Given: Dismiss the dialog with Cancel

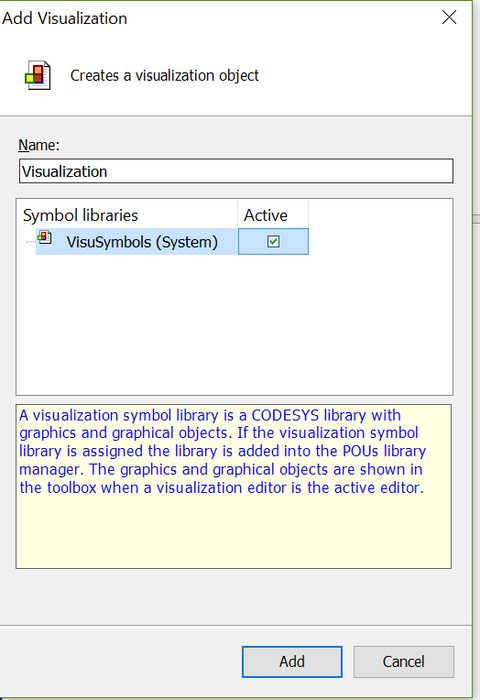Looking at the screenshot, I should 404,662.
